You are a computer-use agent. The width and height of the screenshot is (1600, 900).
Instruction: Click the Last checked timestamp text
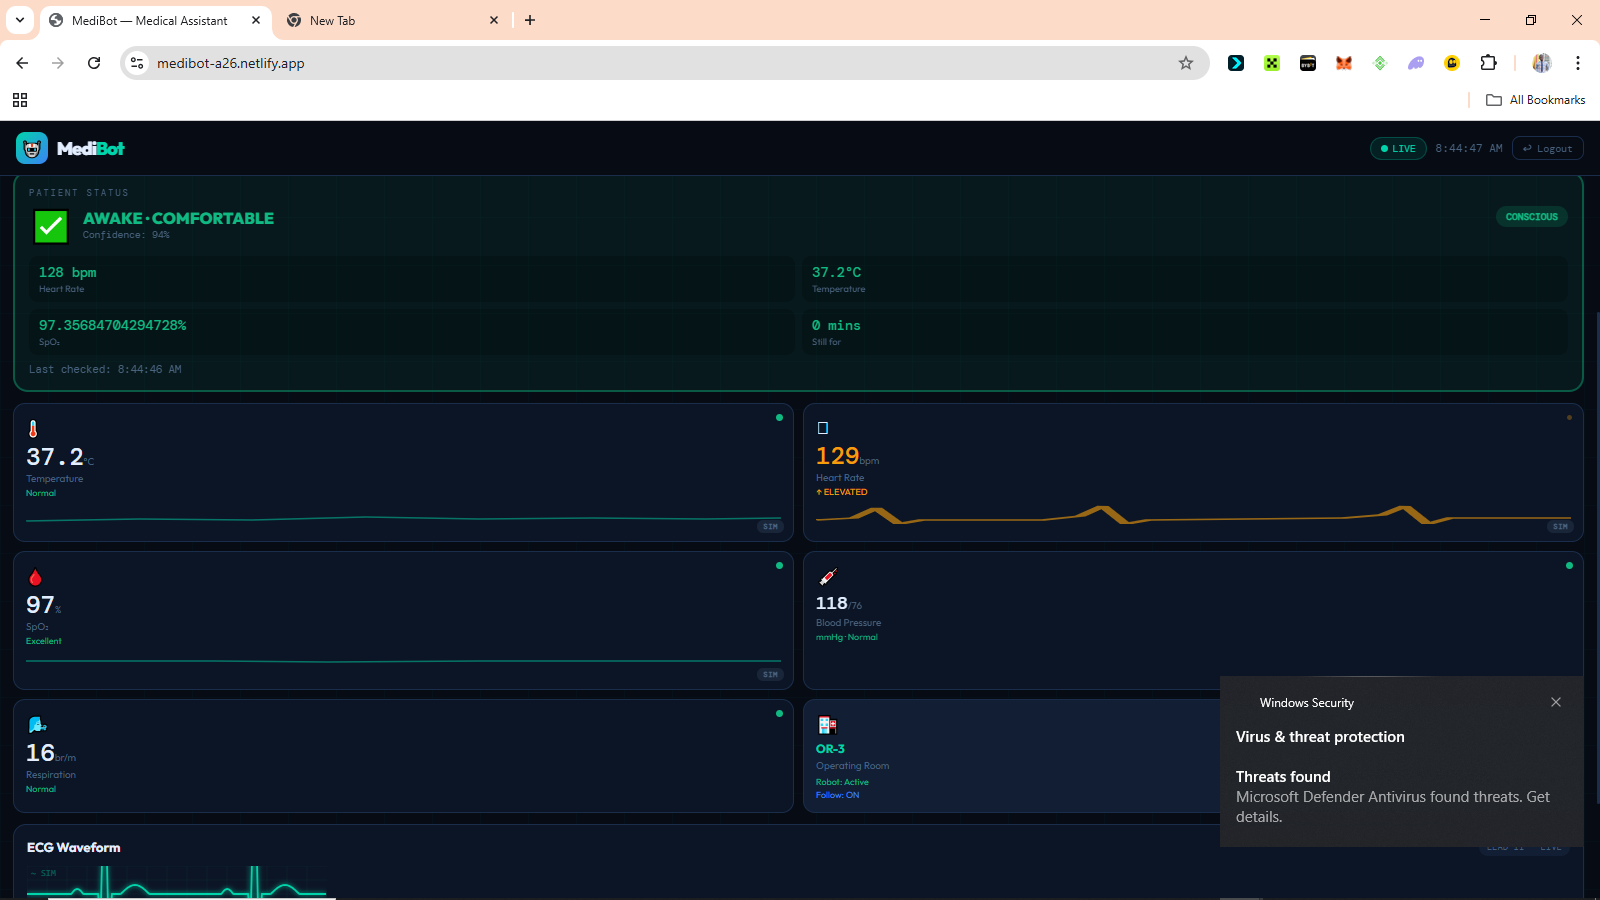[105, 369]
